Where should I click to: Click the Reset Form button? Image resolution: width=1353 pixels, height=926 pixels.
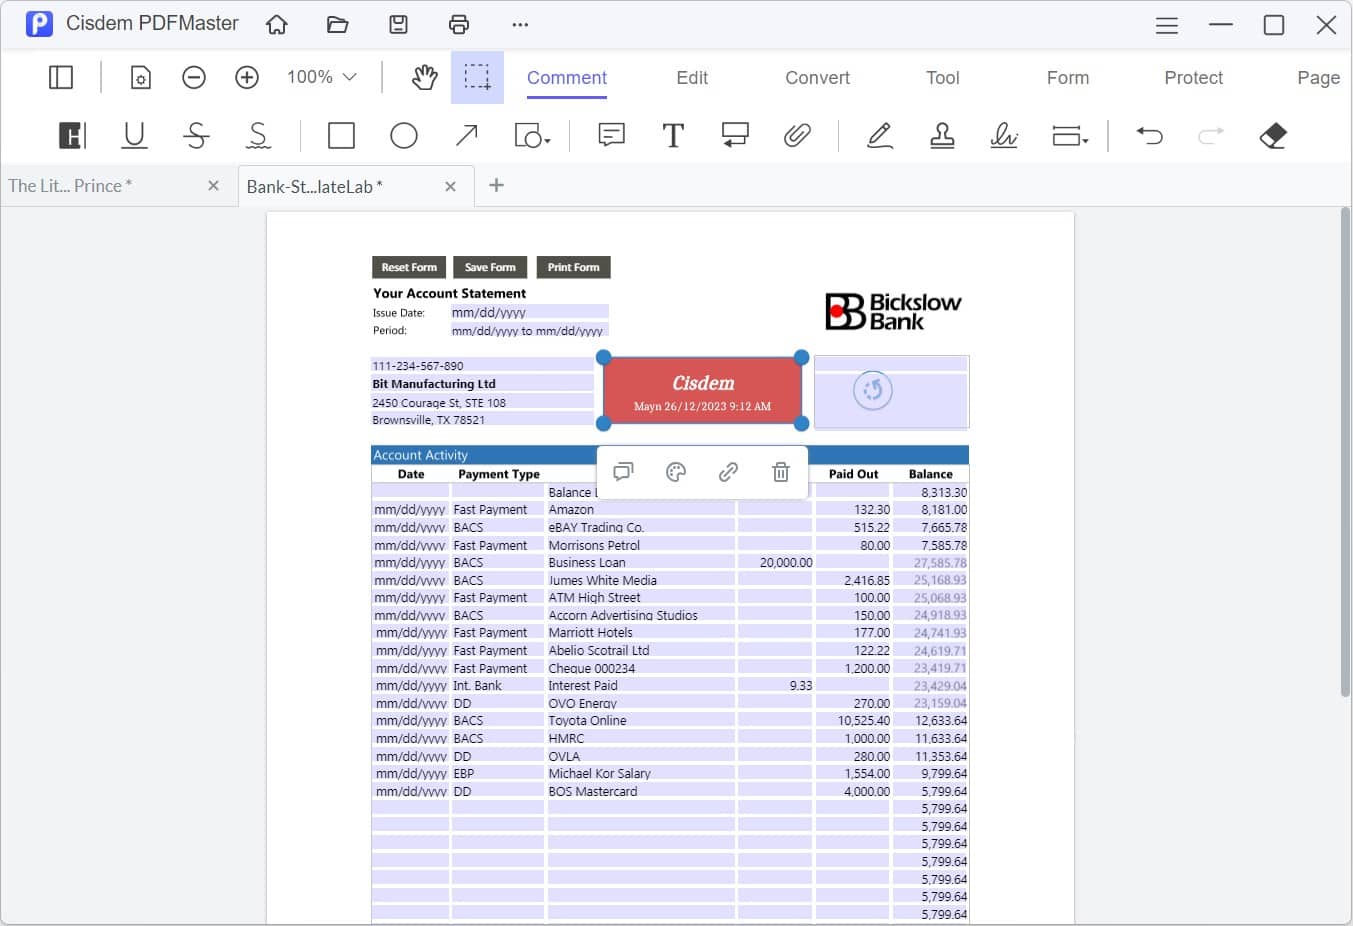point(409,267)
